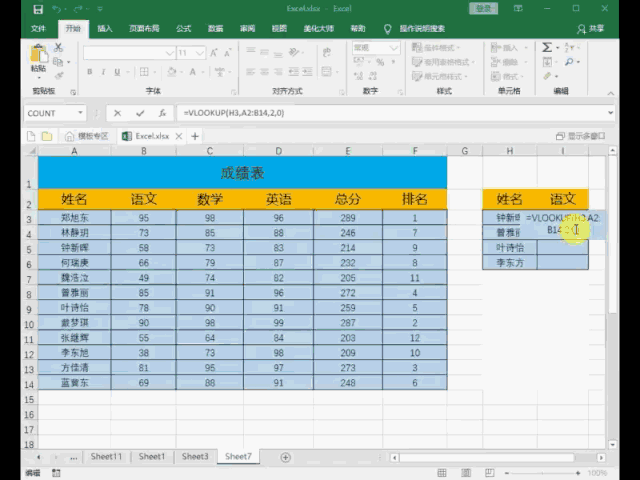This screenshot has height=480, width=640.
Task: Click the Percent style icon
Action: coord(380,62)
